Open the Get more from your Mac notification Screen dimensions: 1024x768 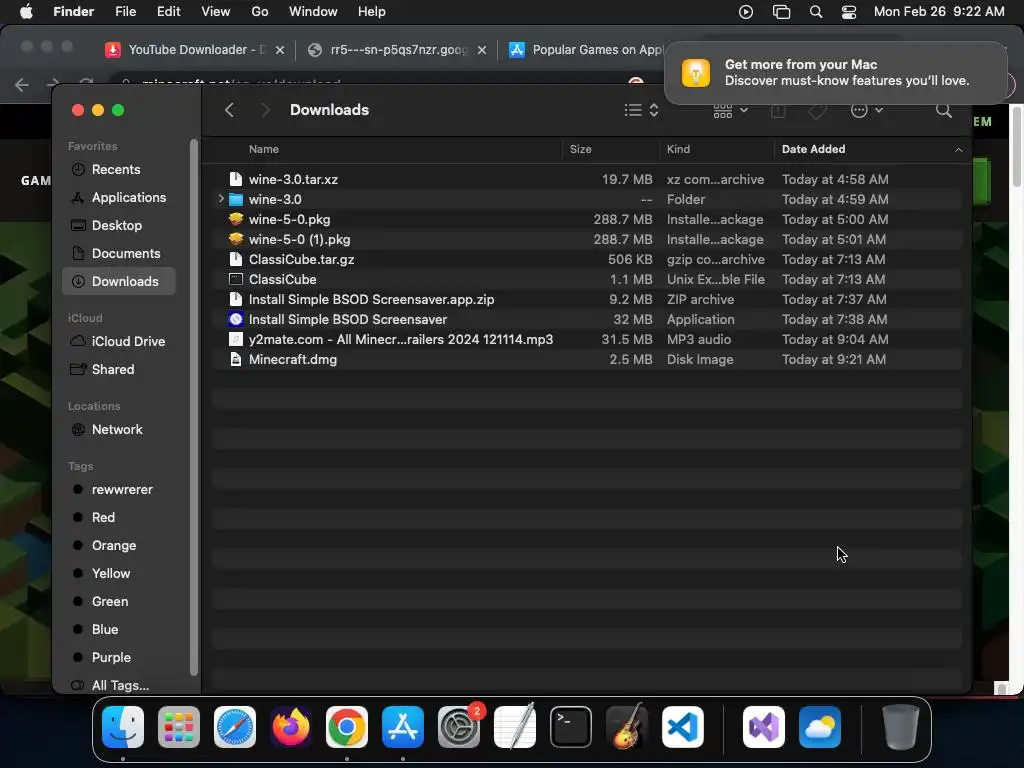tap(835, 72)
